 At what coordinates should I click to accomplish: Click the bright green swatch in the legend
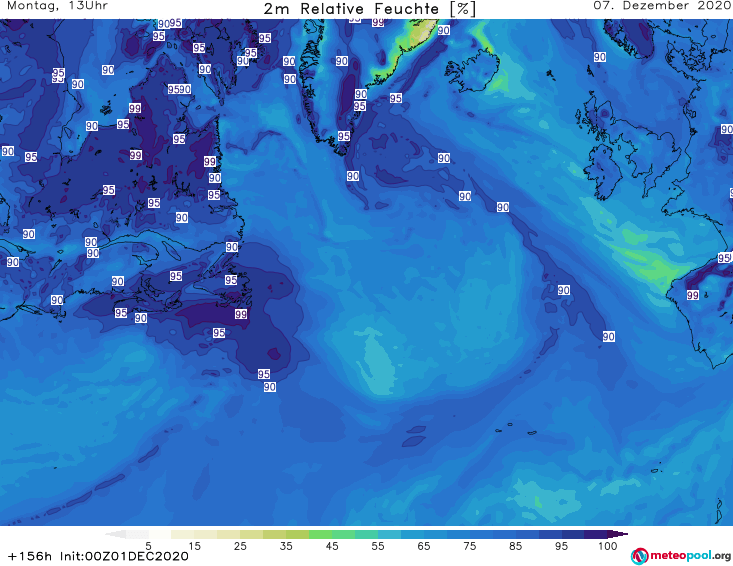coord(320,534)
